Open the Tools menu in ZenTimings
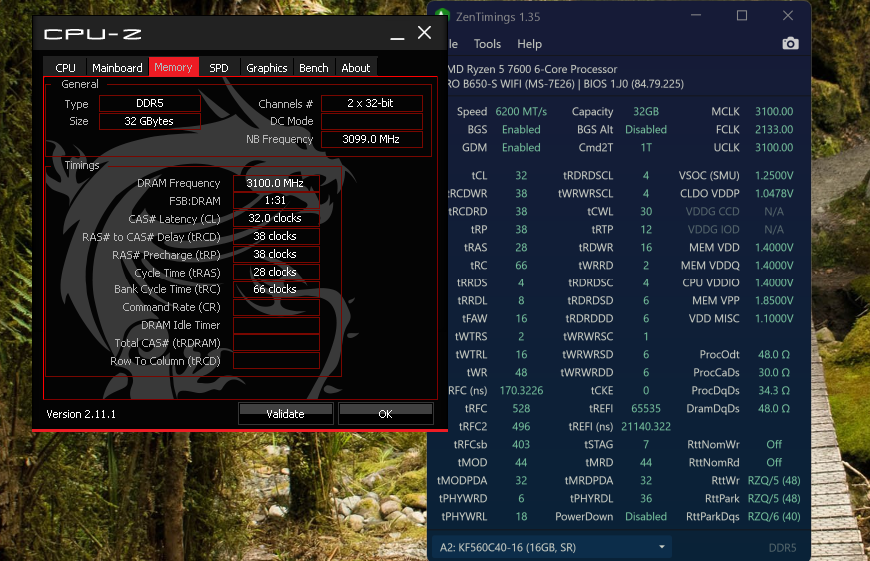 pos(487,44)
